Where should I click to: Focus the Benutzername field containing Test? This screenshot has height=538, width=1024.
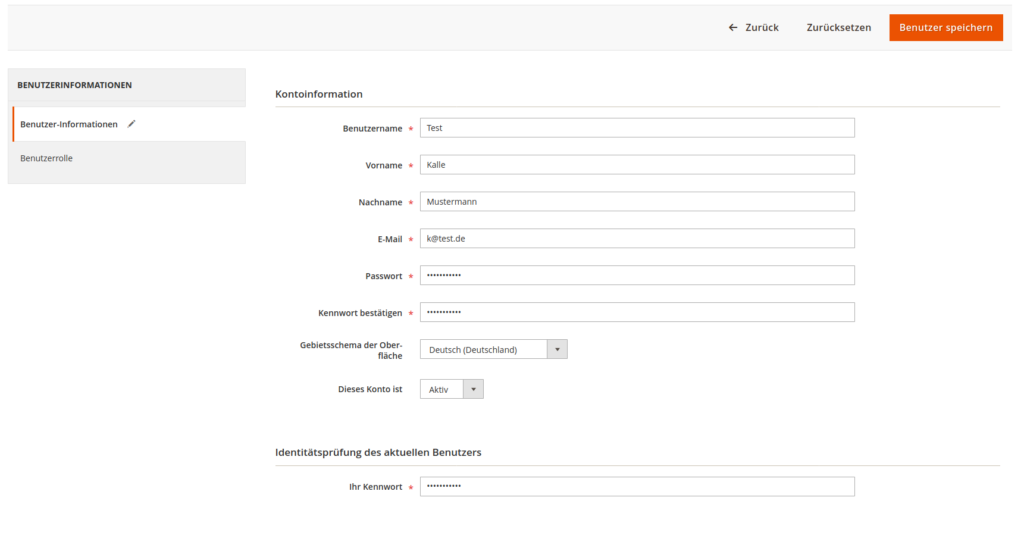637,128
